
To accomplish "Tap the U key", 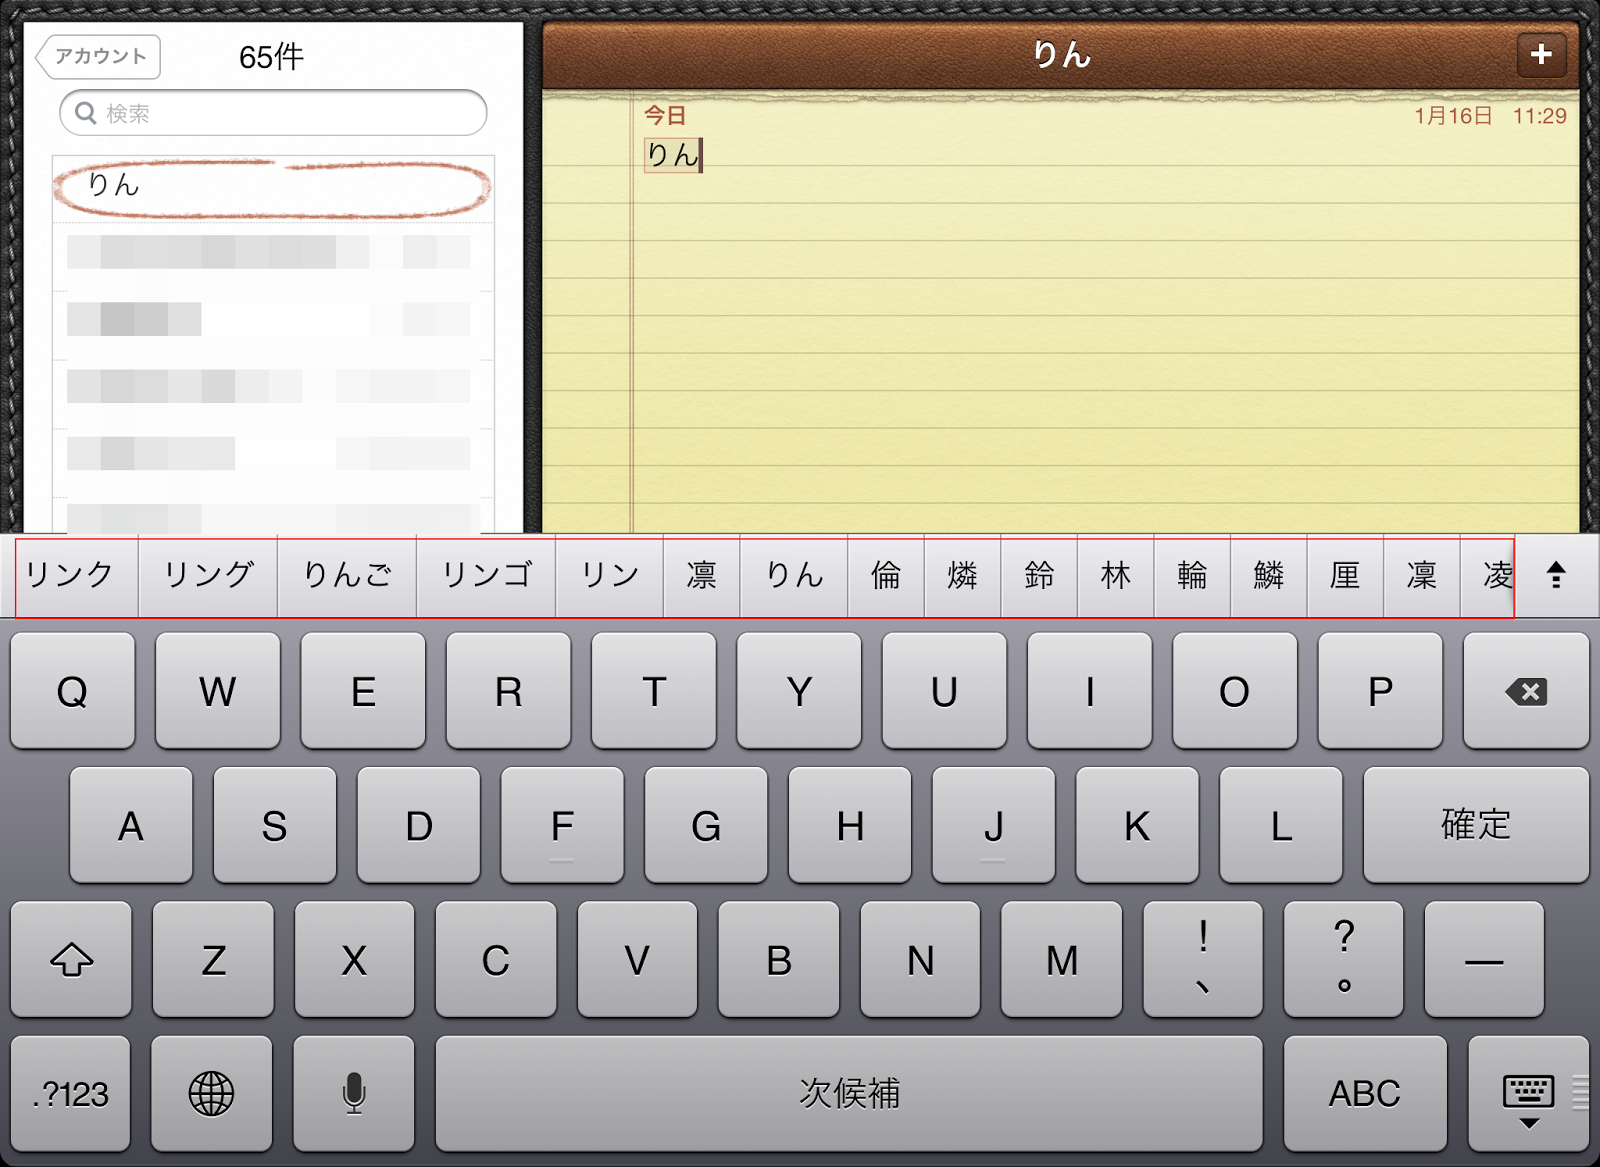I will point(944,691).
